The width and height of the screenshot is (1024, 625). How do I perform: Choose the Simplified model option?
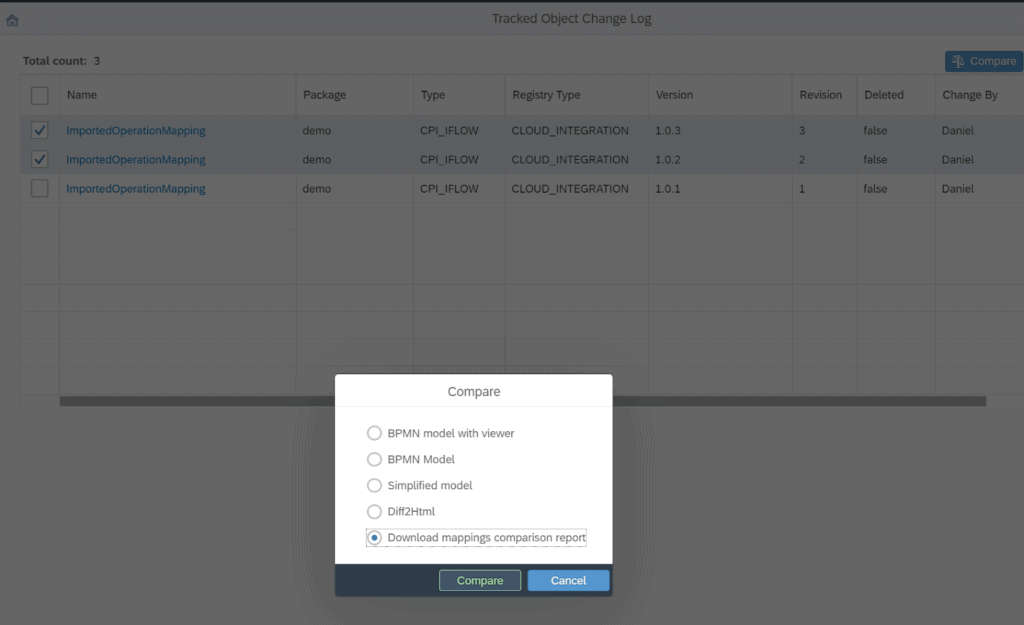[374, 485]
